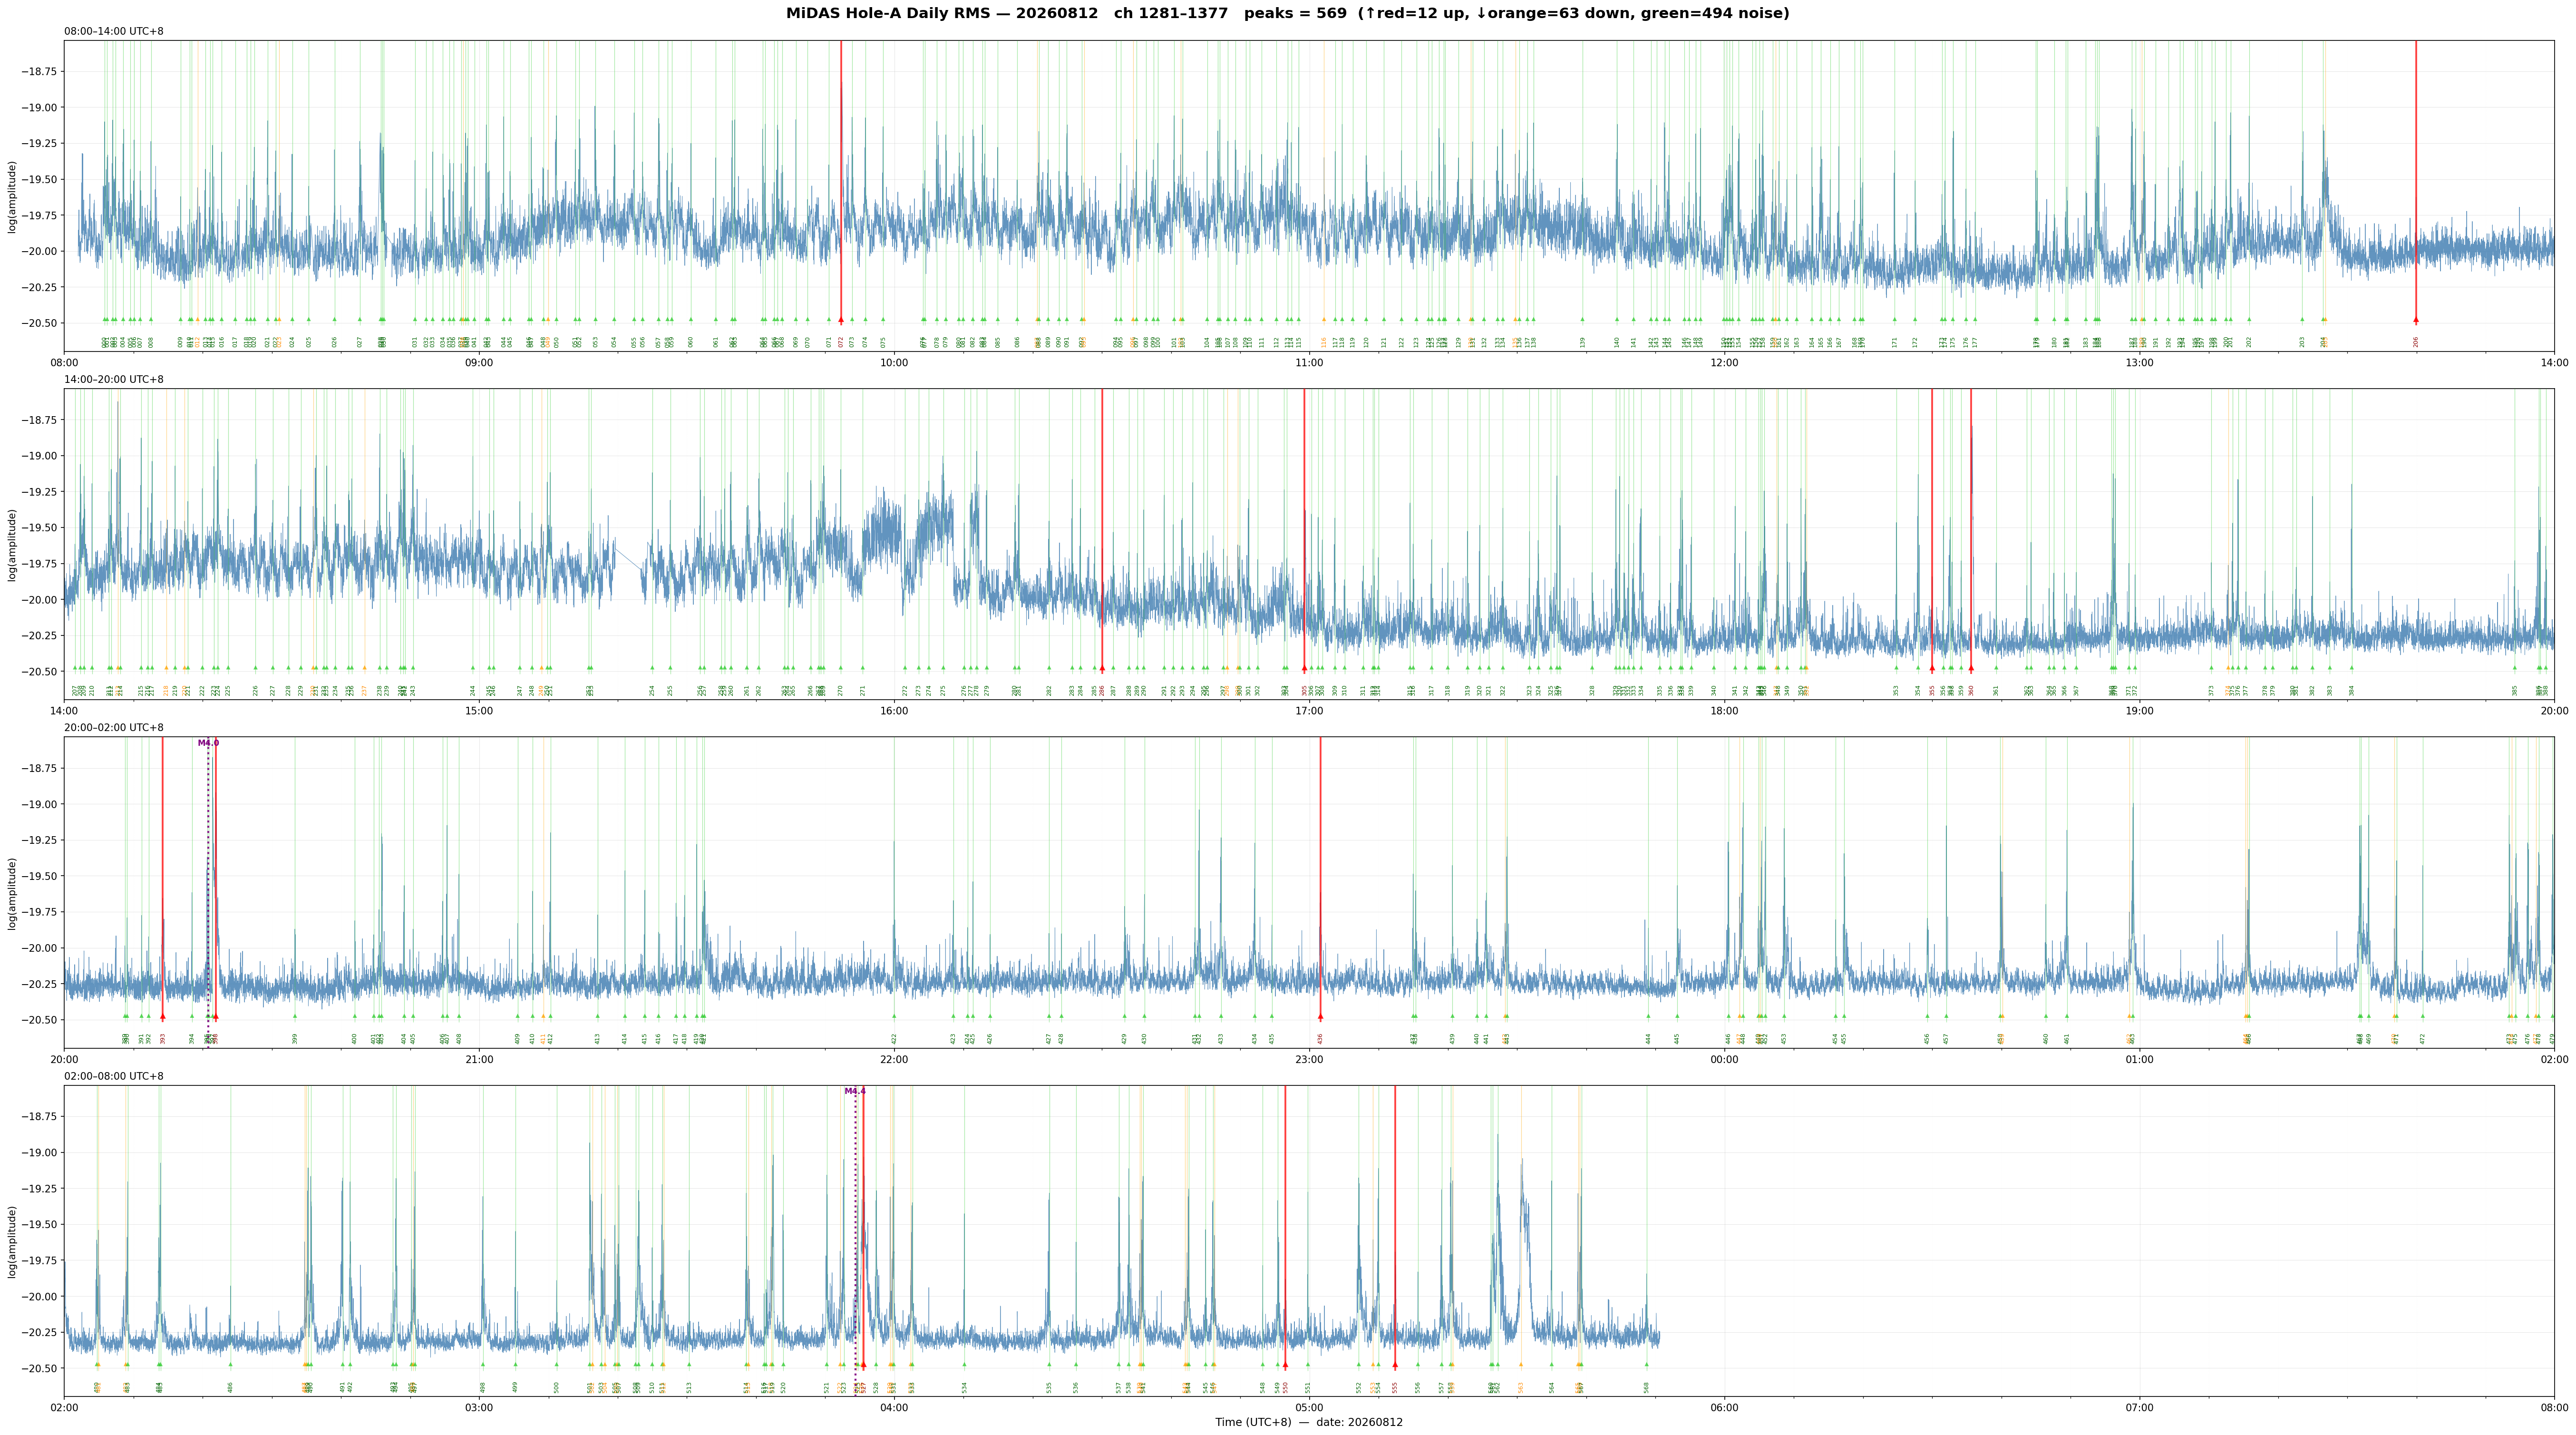Click the orange peak number label 563

pyautogui.click(x=1521, y=1387)
